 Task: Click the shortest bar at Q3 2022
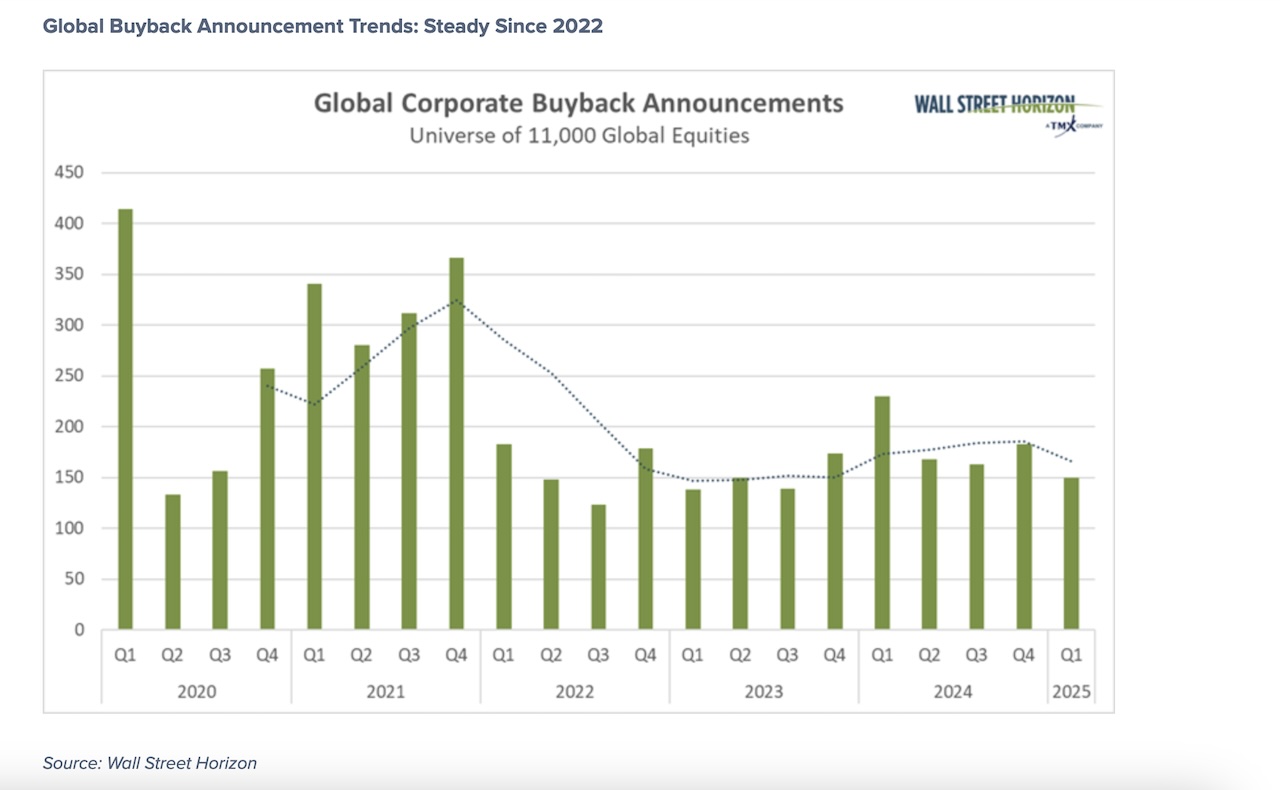[x=598, y=565]
